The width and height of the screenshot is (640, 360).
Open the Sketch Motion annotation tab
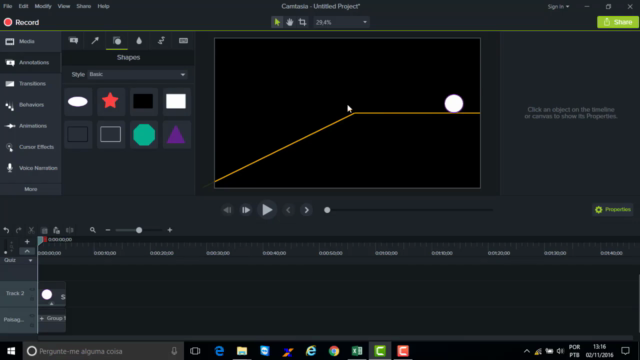coord(161,40)
